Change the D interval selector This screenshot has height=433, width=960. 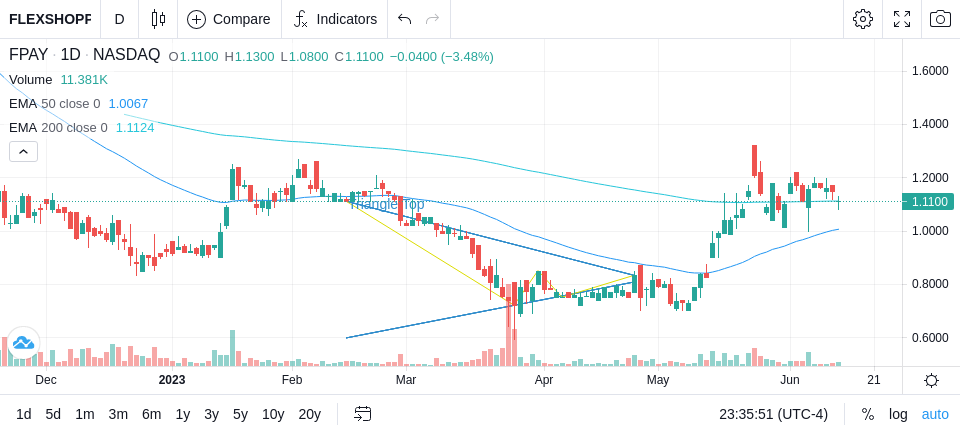point(119,19)
